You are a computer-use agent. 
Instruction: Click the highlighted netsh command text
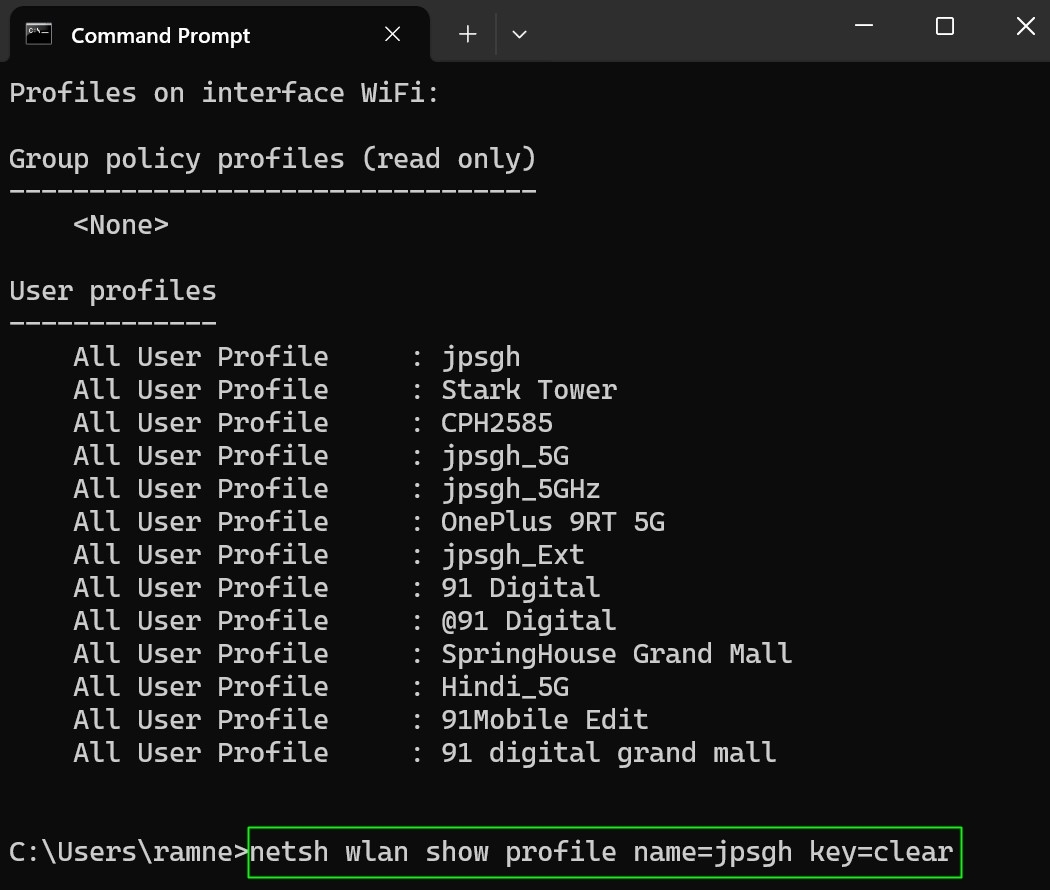(x=600, y=852)
